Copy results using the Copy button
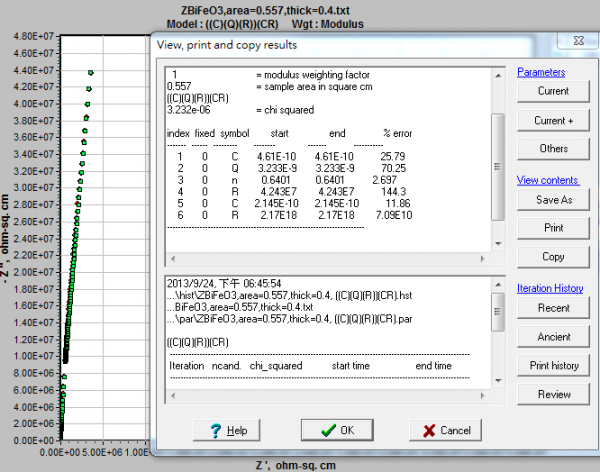Viewport: 600px width, 472px height. click(553, 257)
